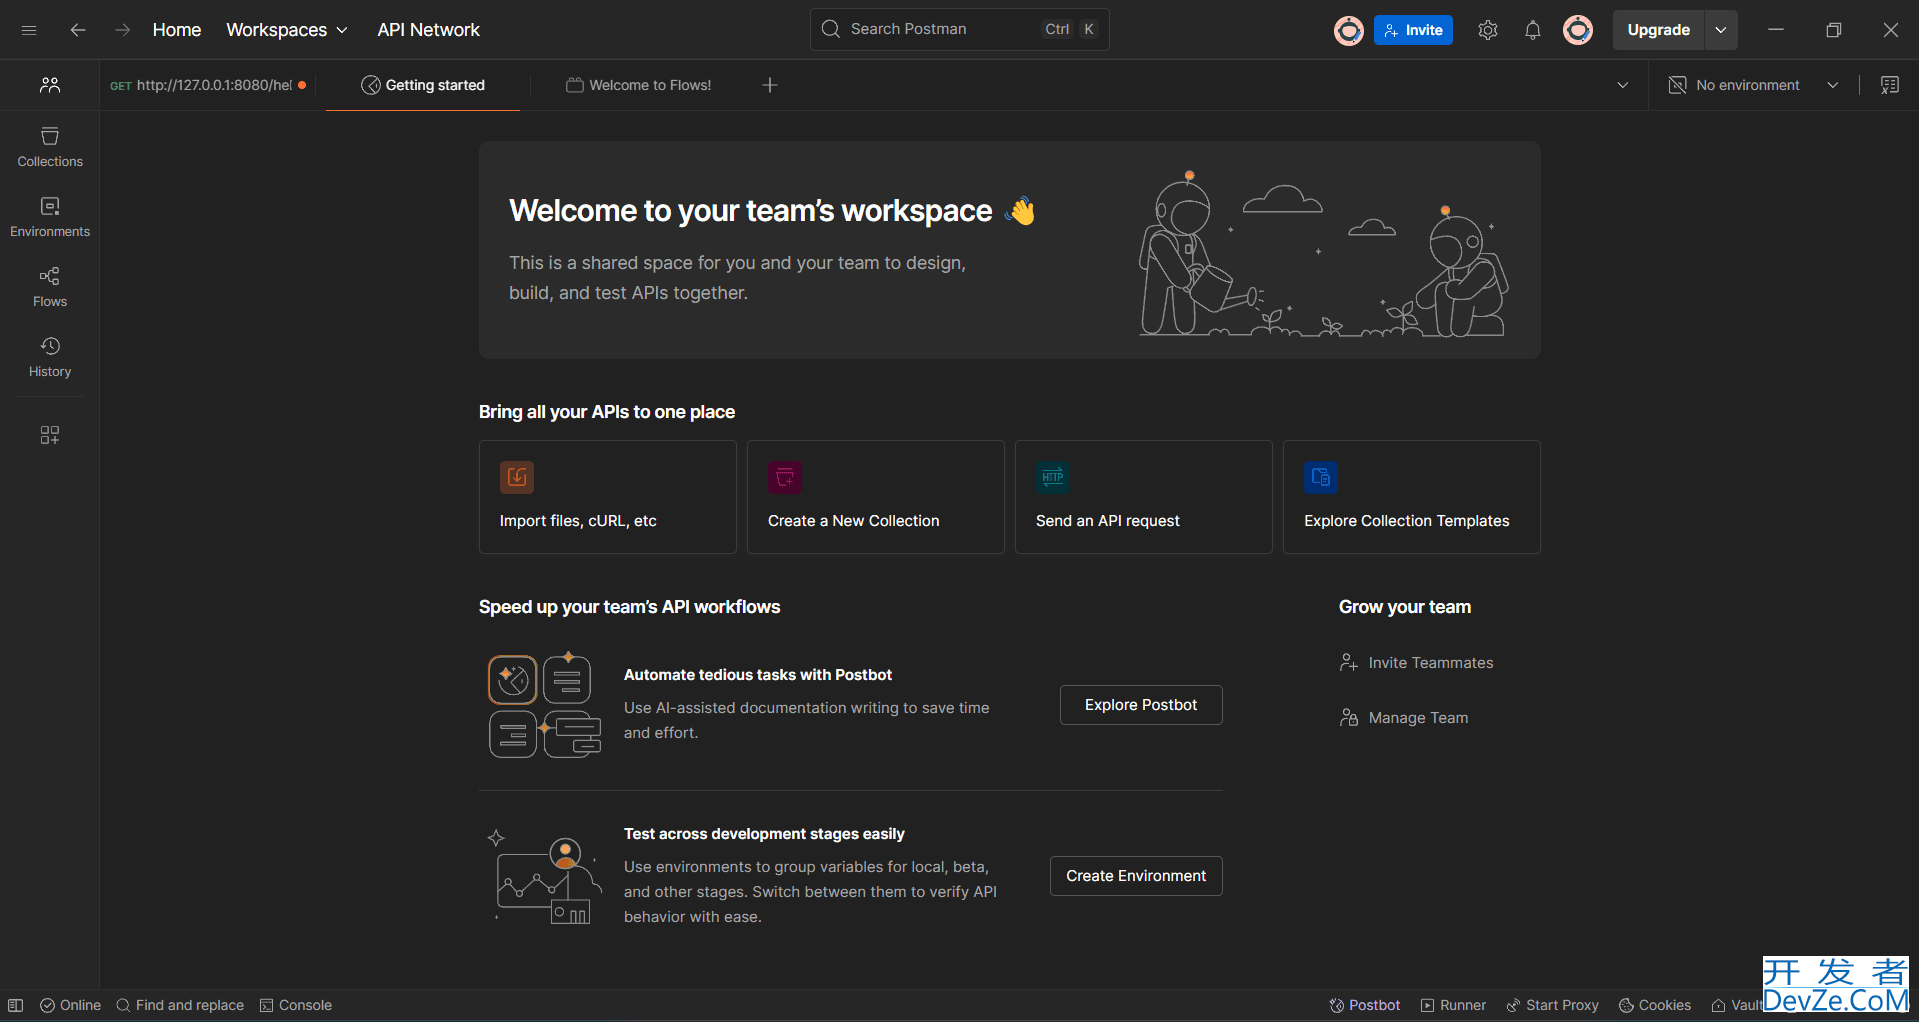1919x1022 pixels.
Task: Click the Invite button
Action: pyautogui.click(x=1413, y=30)
